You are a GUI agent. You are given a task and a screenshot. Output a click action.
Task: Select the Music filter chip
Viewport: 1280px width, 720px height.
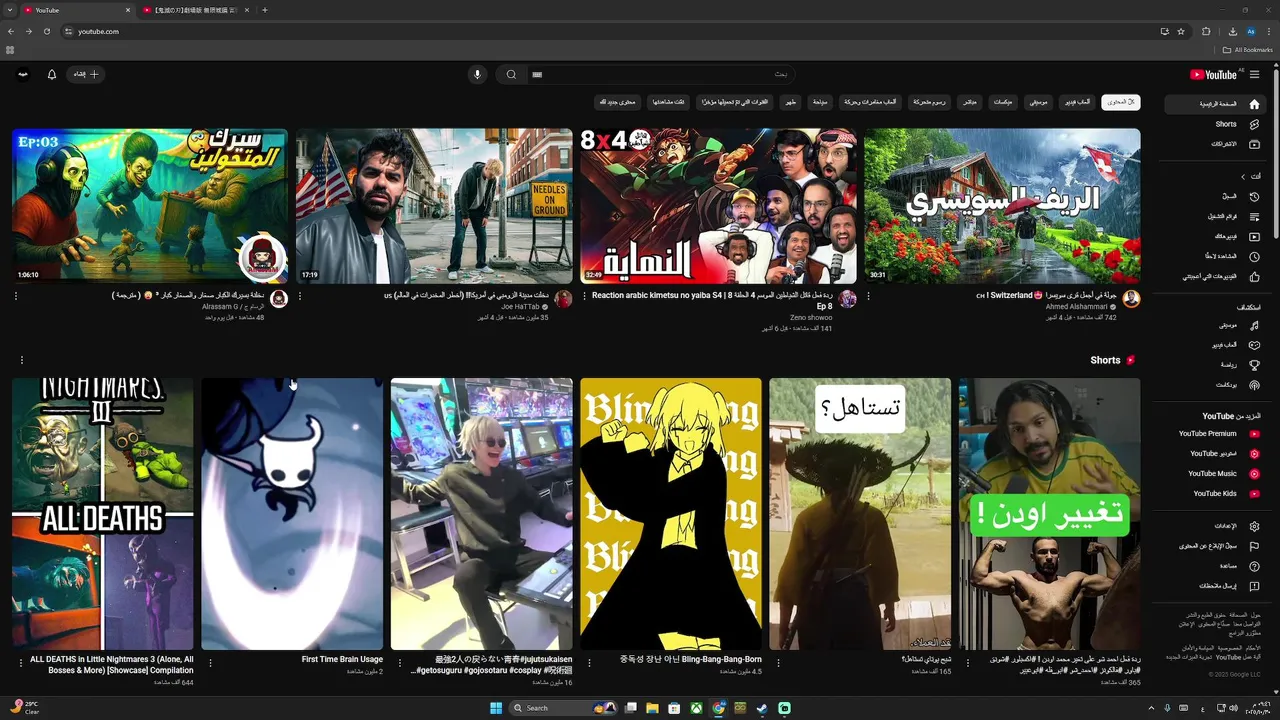[x=1039, y=102]
